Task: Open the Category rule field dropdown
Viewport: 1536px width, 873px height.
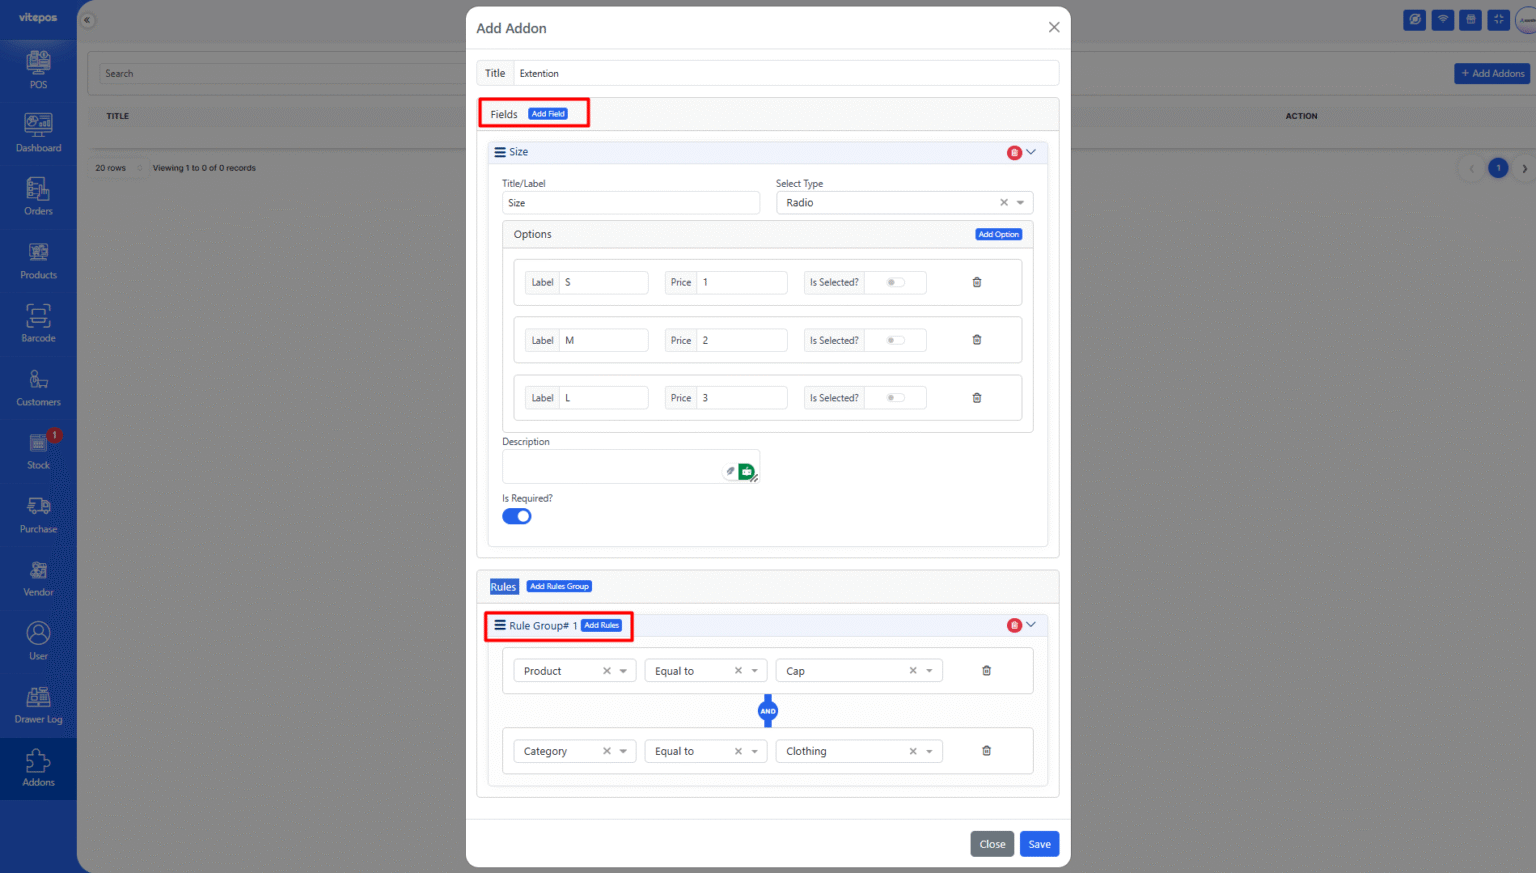Action: click(574, 751)
